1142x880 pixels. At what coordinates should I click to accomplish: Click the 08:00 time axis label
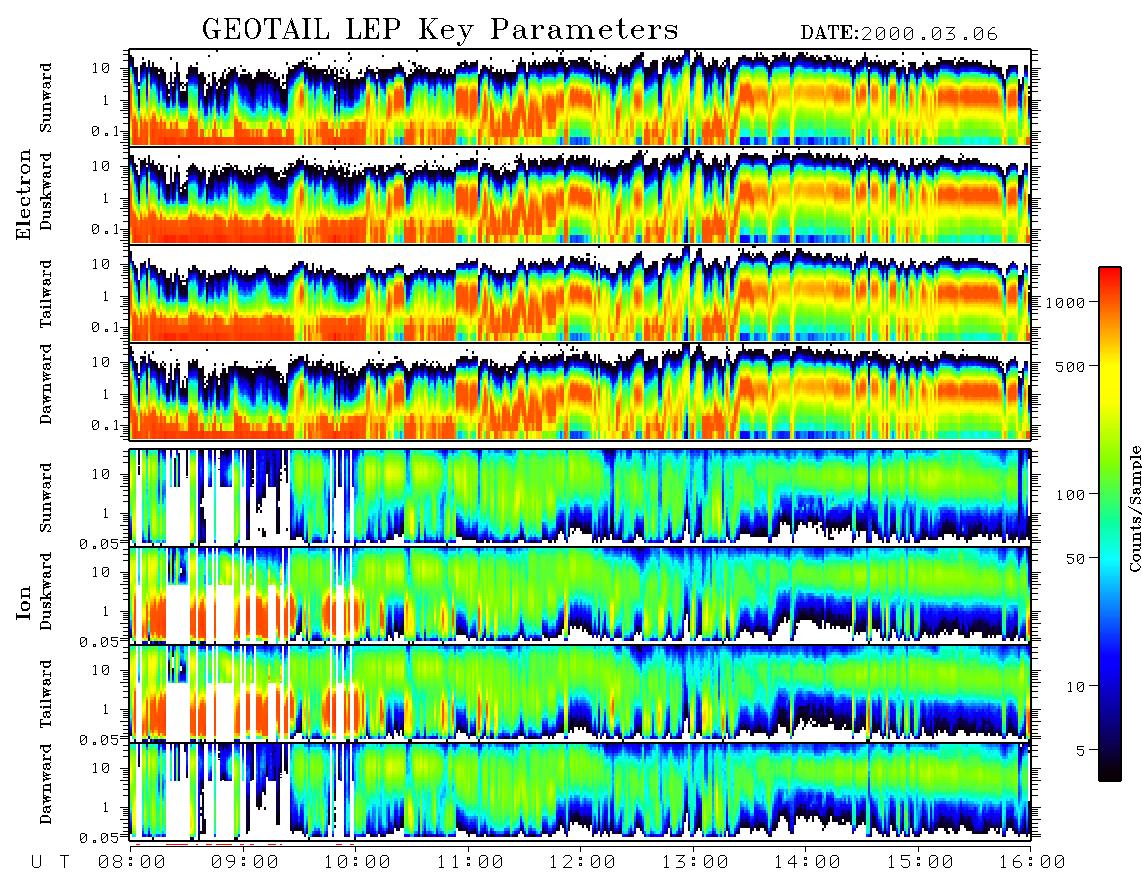point(131,863)
